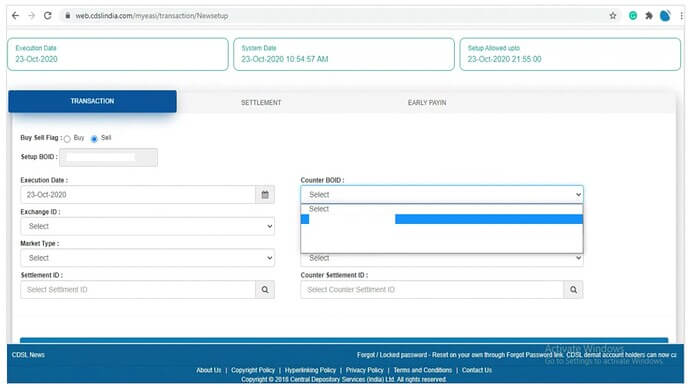Search Counter Settlement ID with magnifier icon
The width and height of the screenshot is (690, 388).
point(573,289)
